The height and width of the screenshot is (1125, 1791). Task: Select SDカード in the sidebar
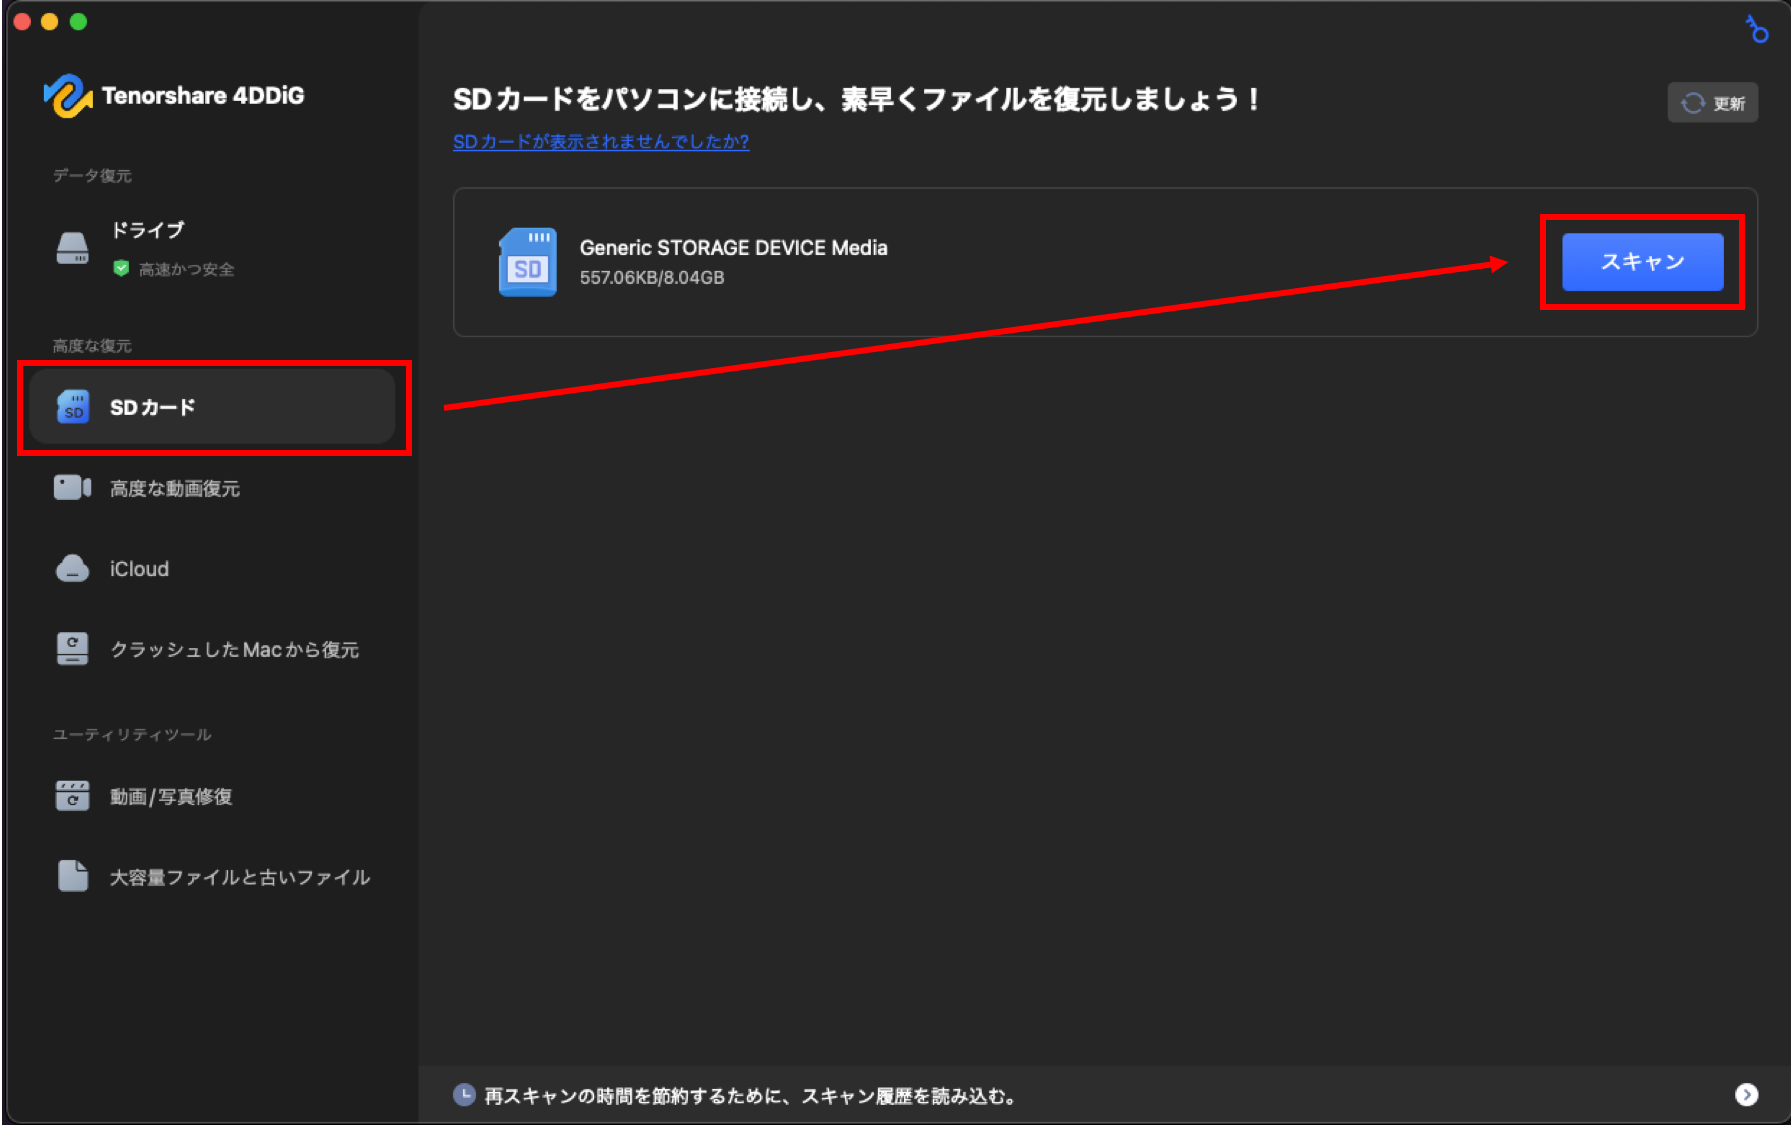212,407
